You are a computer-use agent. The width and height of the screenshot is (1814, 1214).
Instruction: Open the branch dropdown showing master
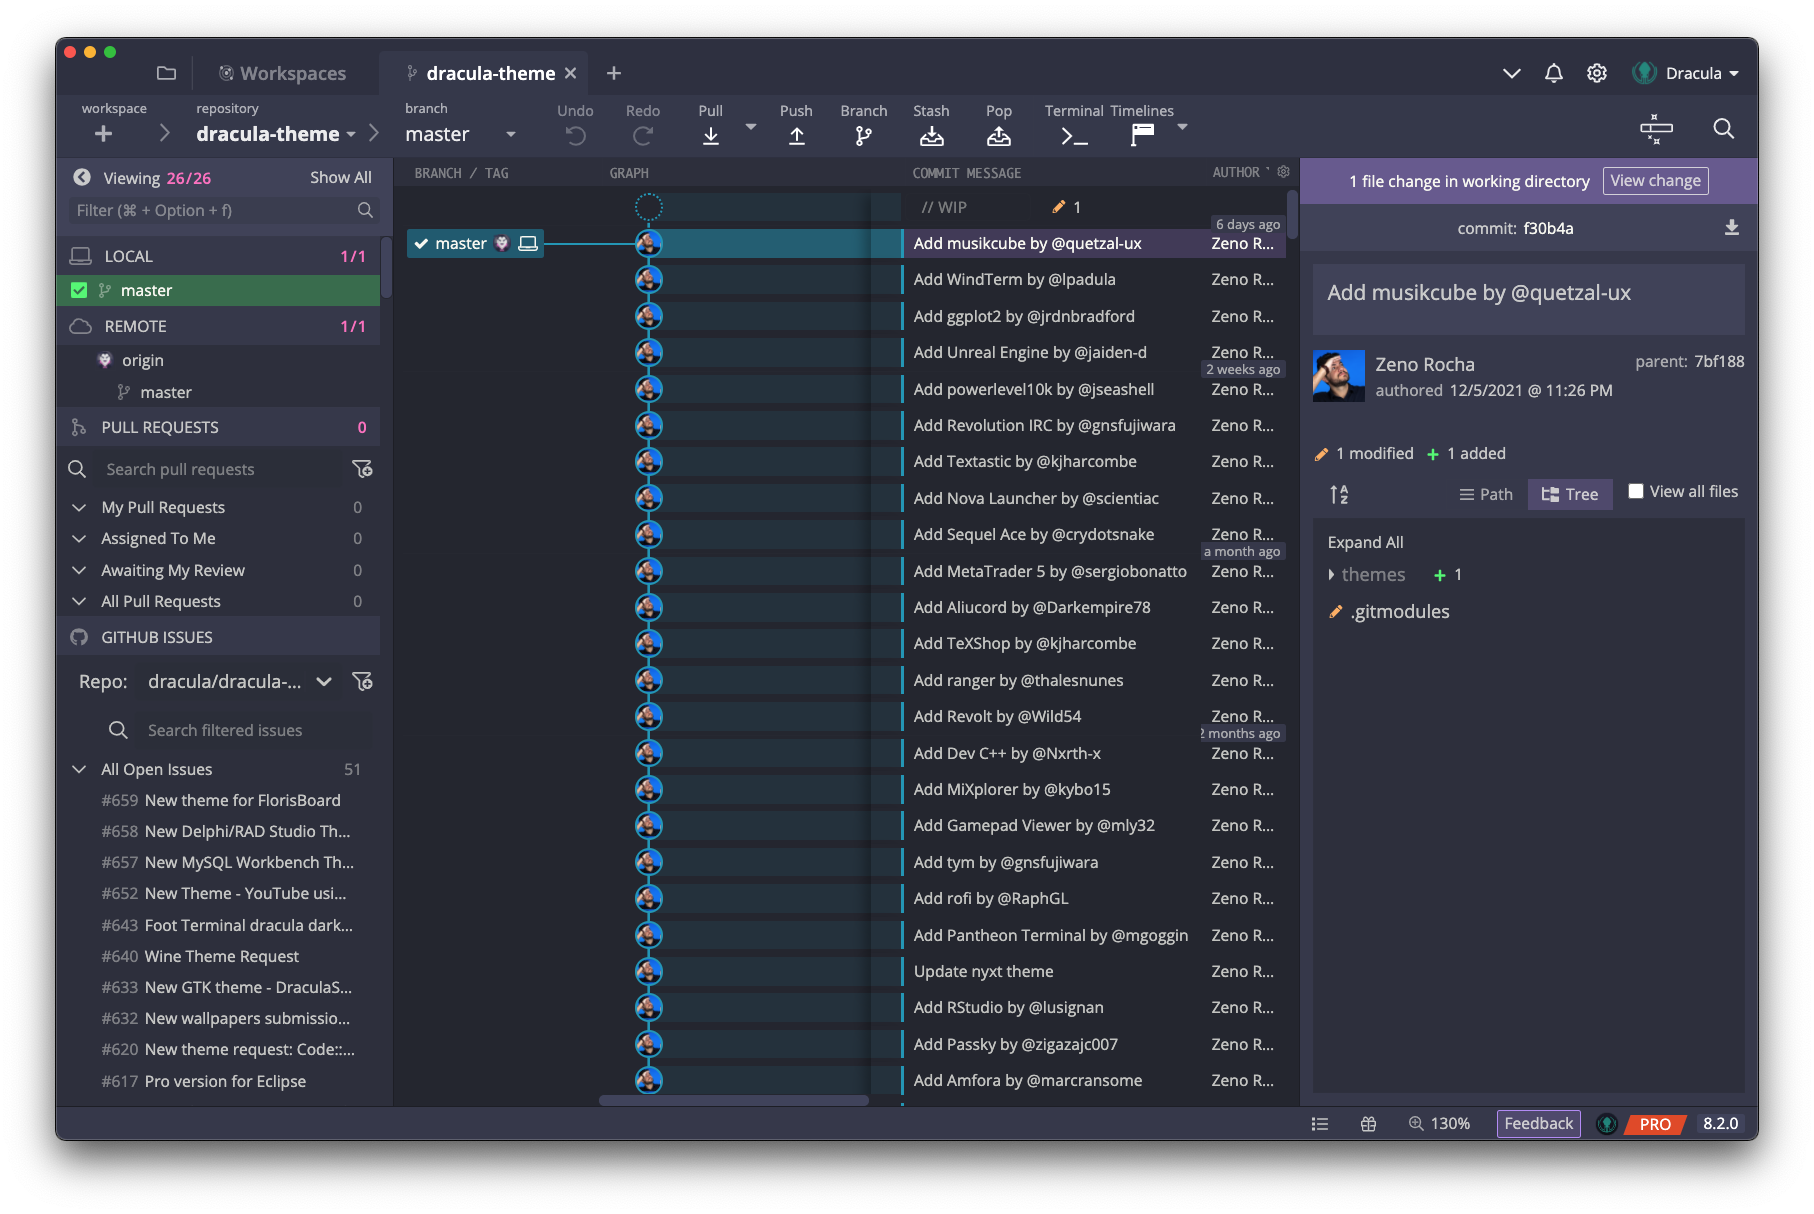[510, 133]
